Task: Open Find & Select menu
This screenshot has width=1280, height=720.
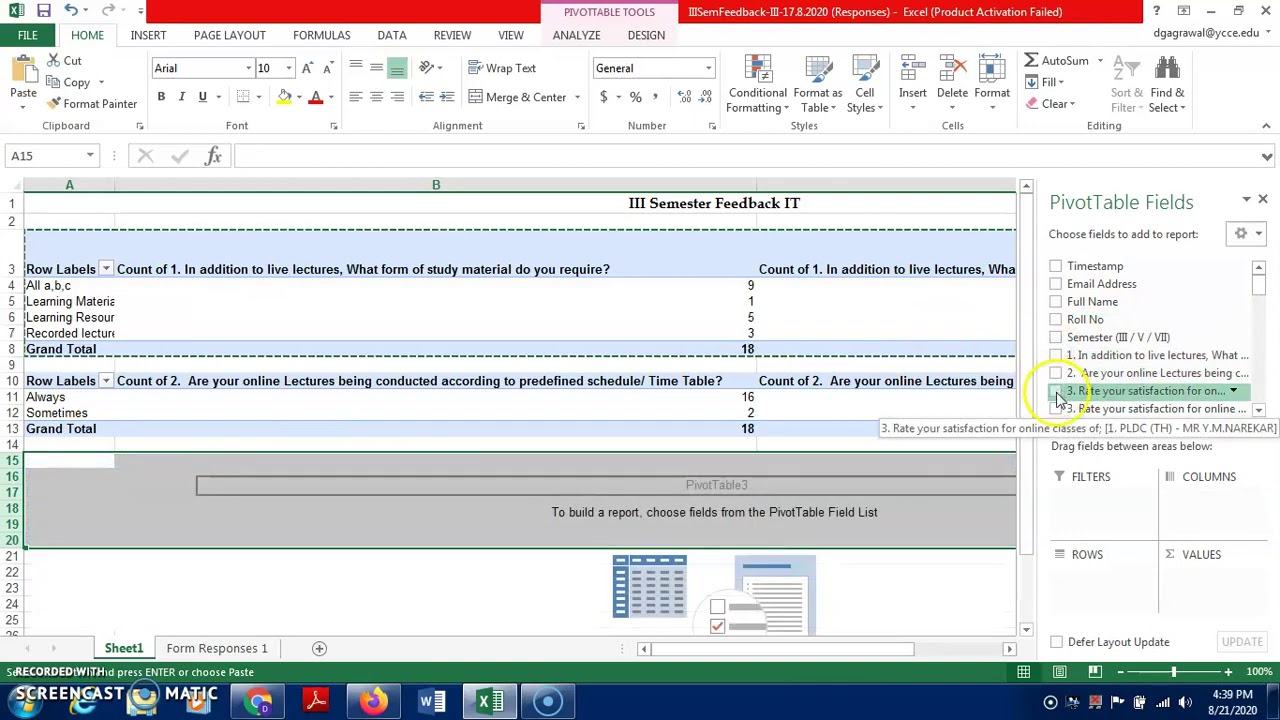Action: pos(1167,85)
